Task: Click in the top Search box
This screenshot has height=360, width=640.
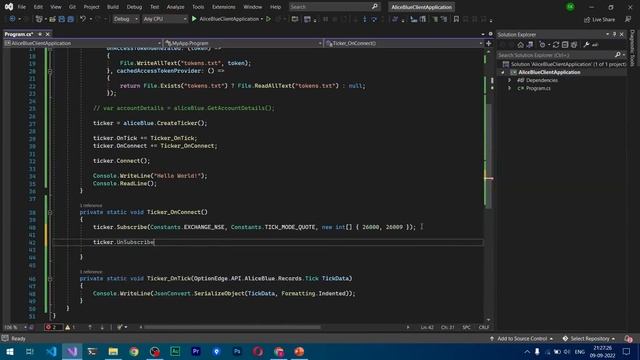Action: [x=334, y=7]
